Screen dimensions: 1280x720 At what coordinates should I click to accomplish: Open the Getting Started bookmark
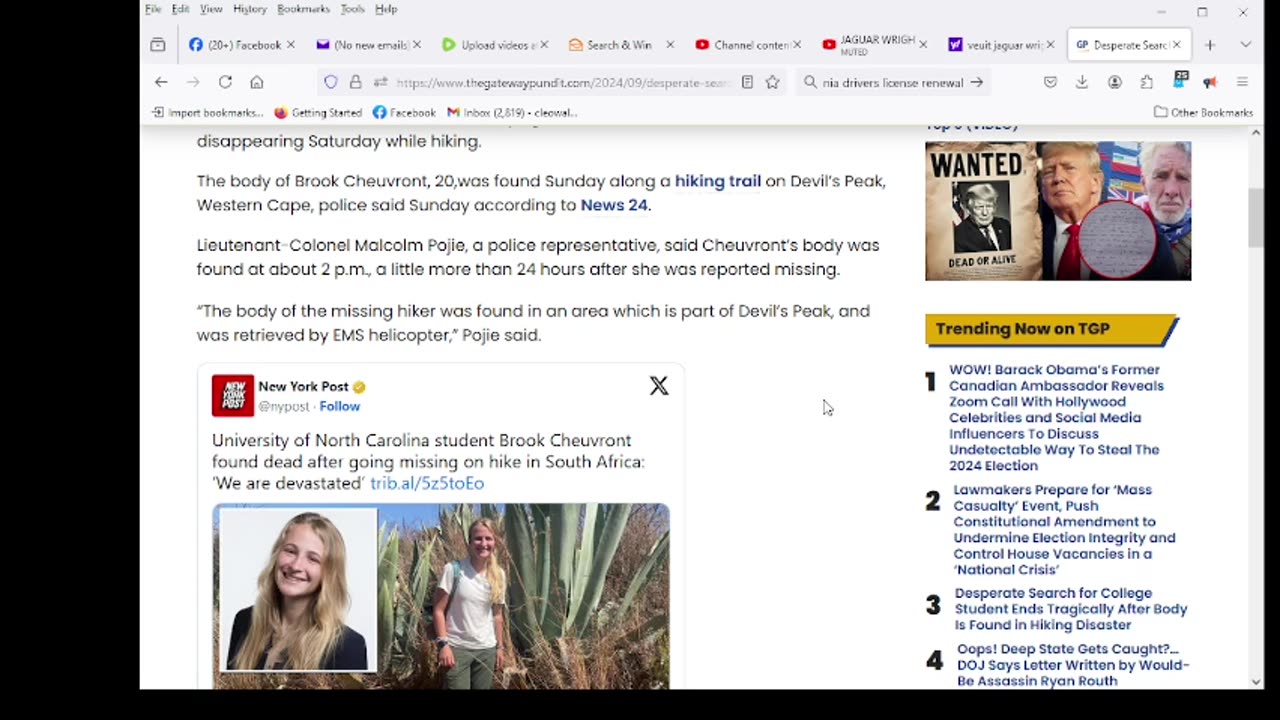click(x=318, y=112)
